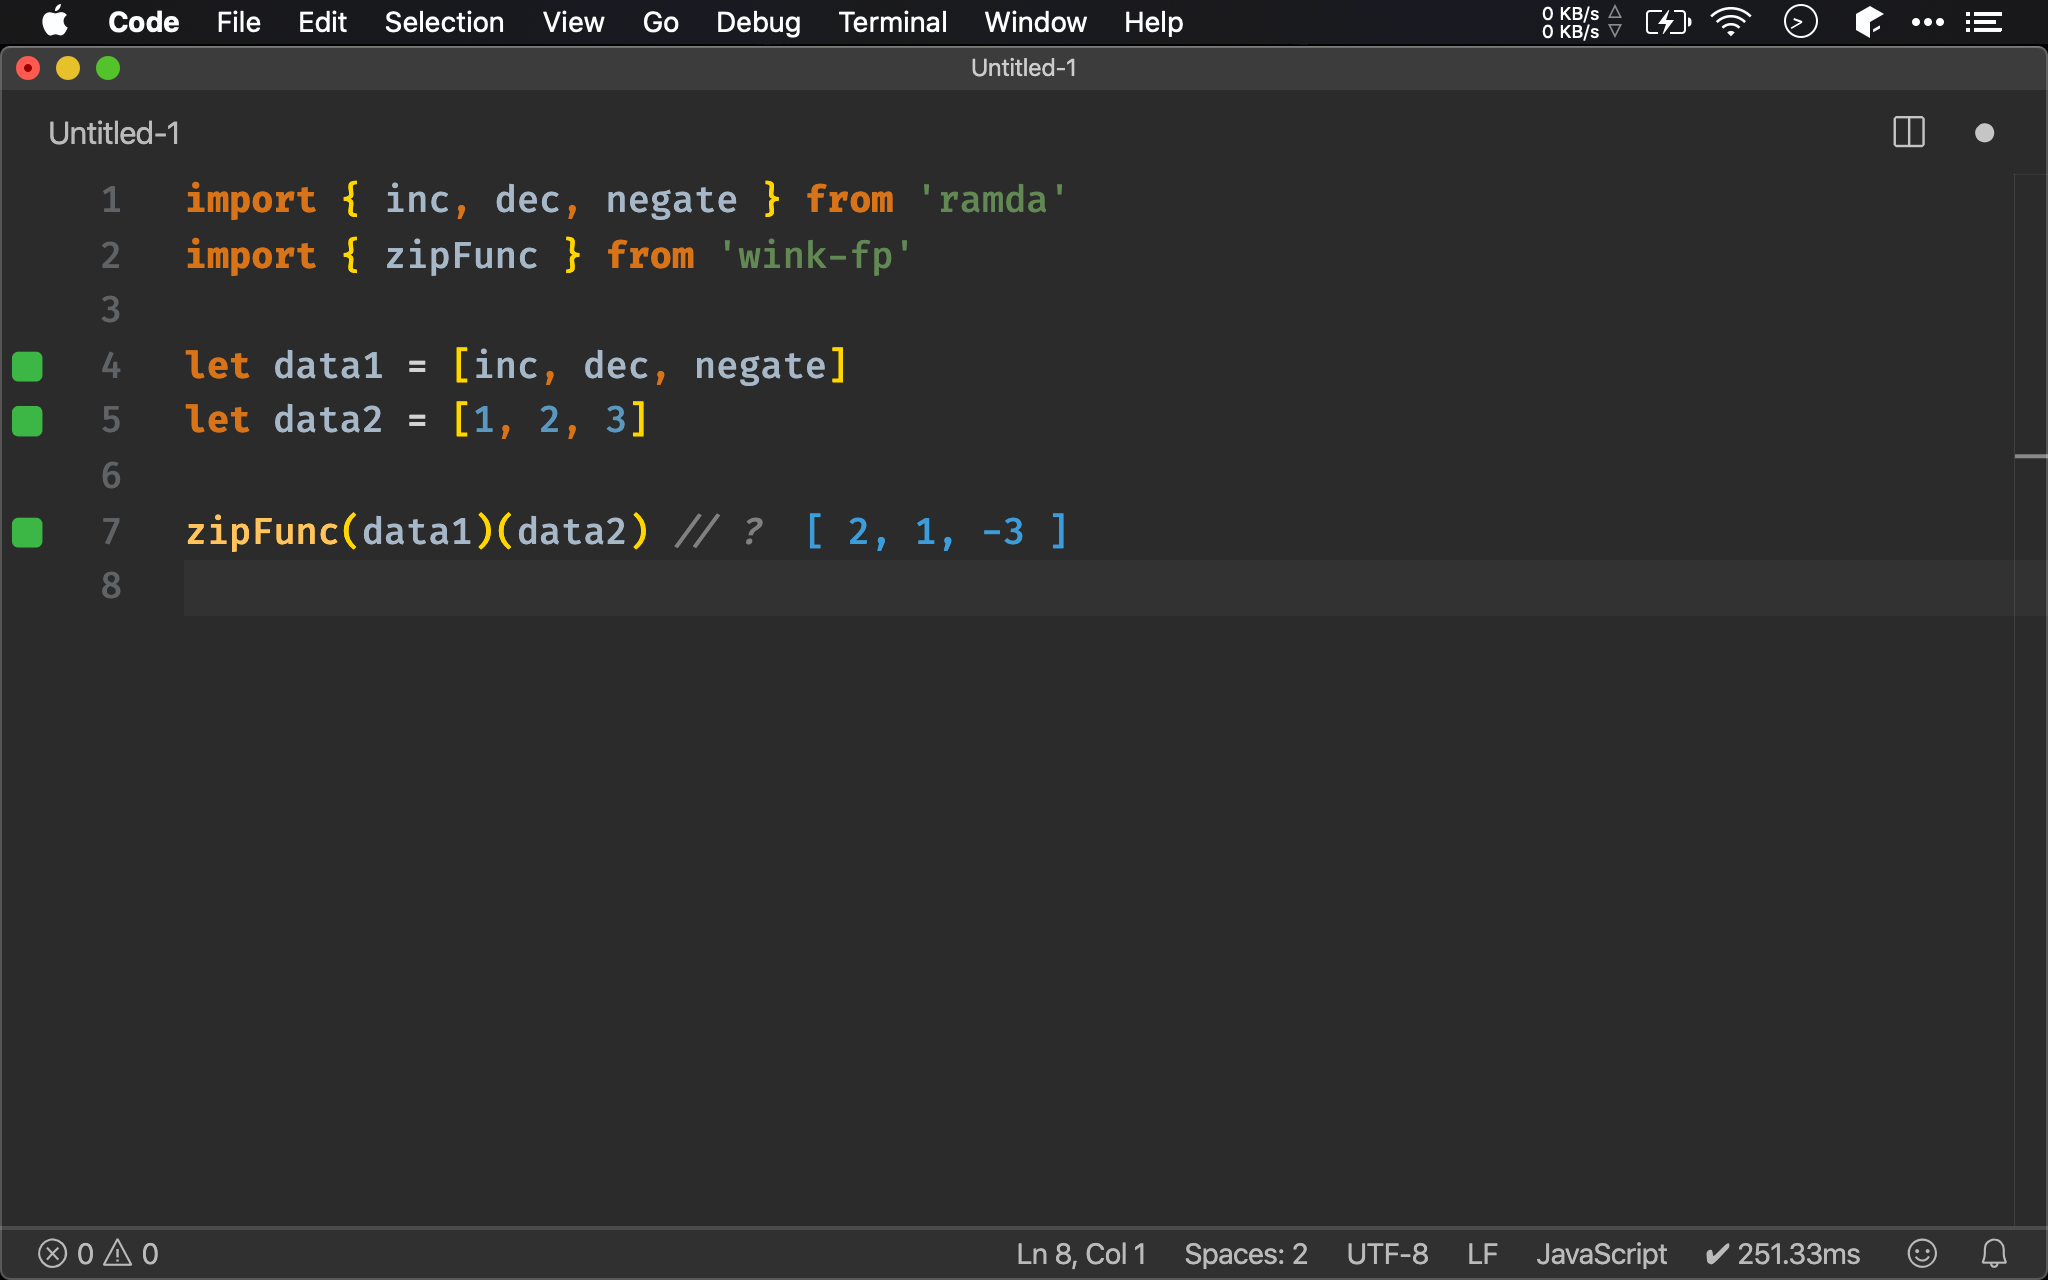Click the zipFunc call on line 7
The height and width of the screenshot is (1280, 2048).
[x=262, y=532]
